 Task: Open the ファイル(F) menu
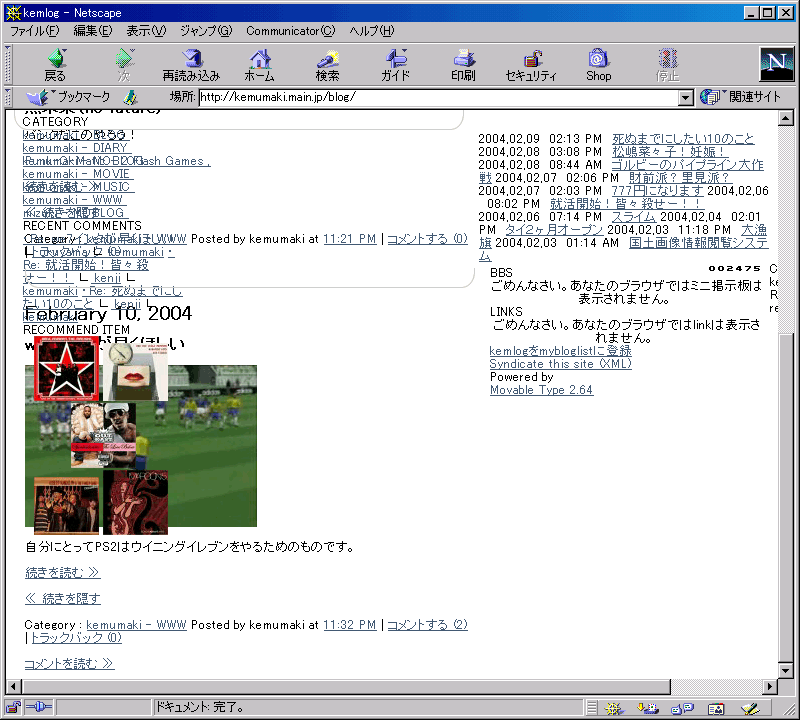point(35,31)
